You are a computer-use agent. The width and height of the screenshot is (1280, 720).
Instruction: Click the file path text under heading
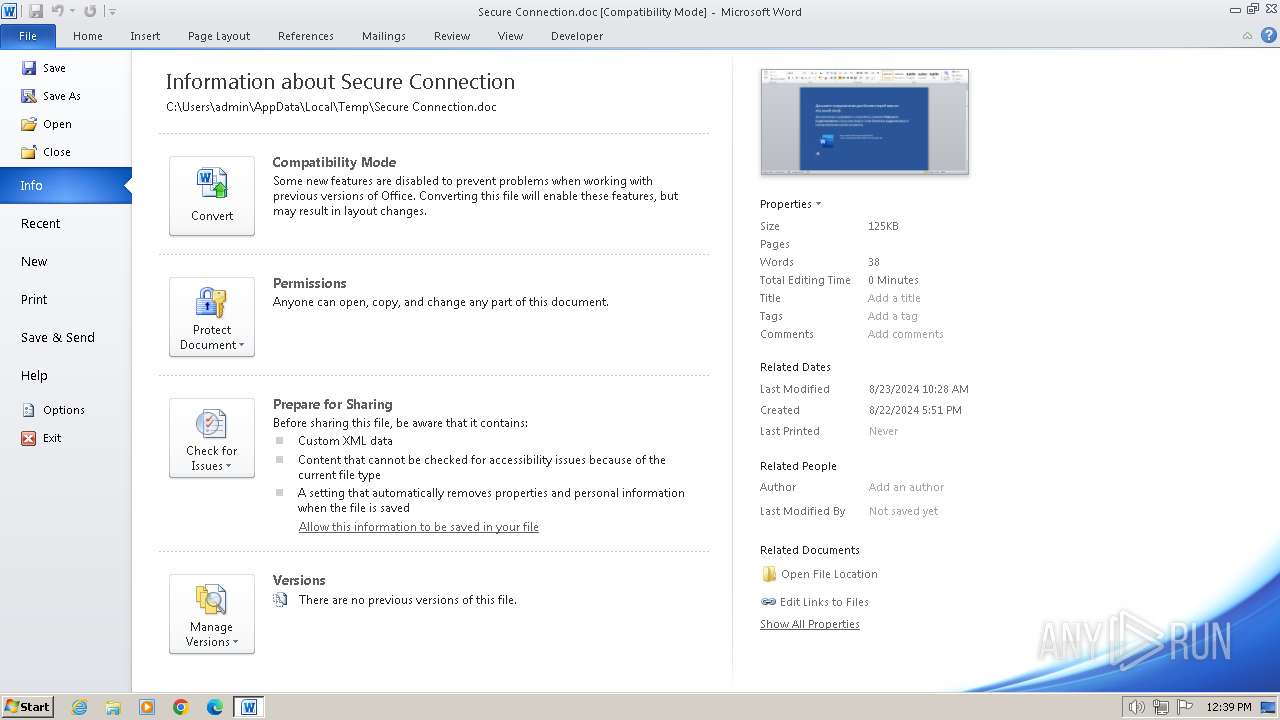coord(331,107)
